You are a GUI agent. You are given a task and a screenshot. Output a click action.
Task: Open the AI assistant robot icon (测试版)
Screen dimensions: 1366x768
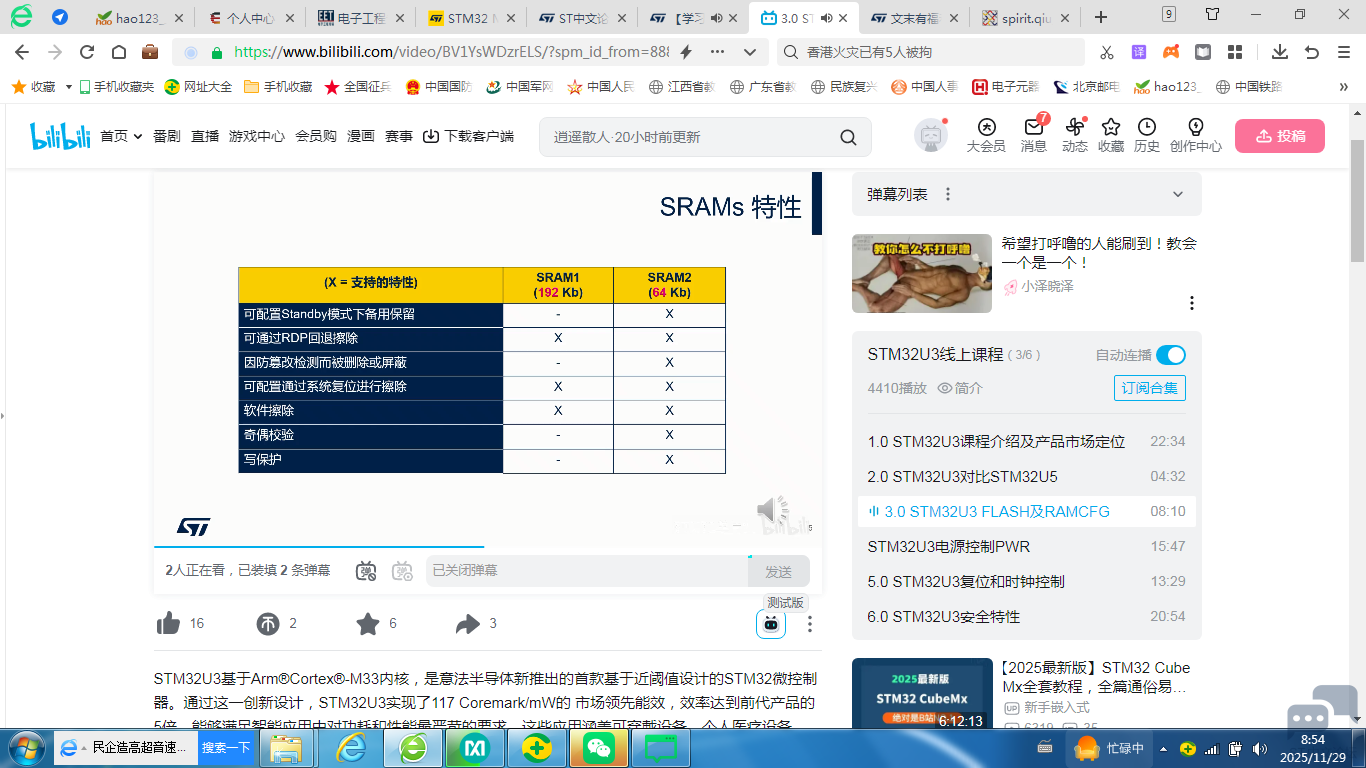pos(771,624)
